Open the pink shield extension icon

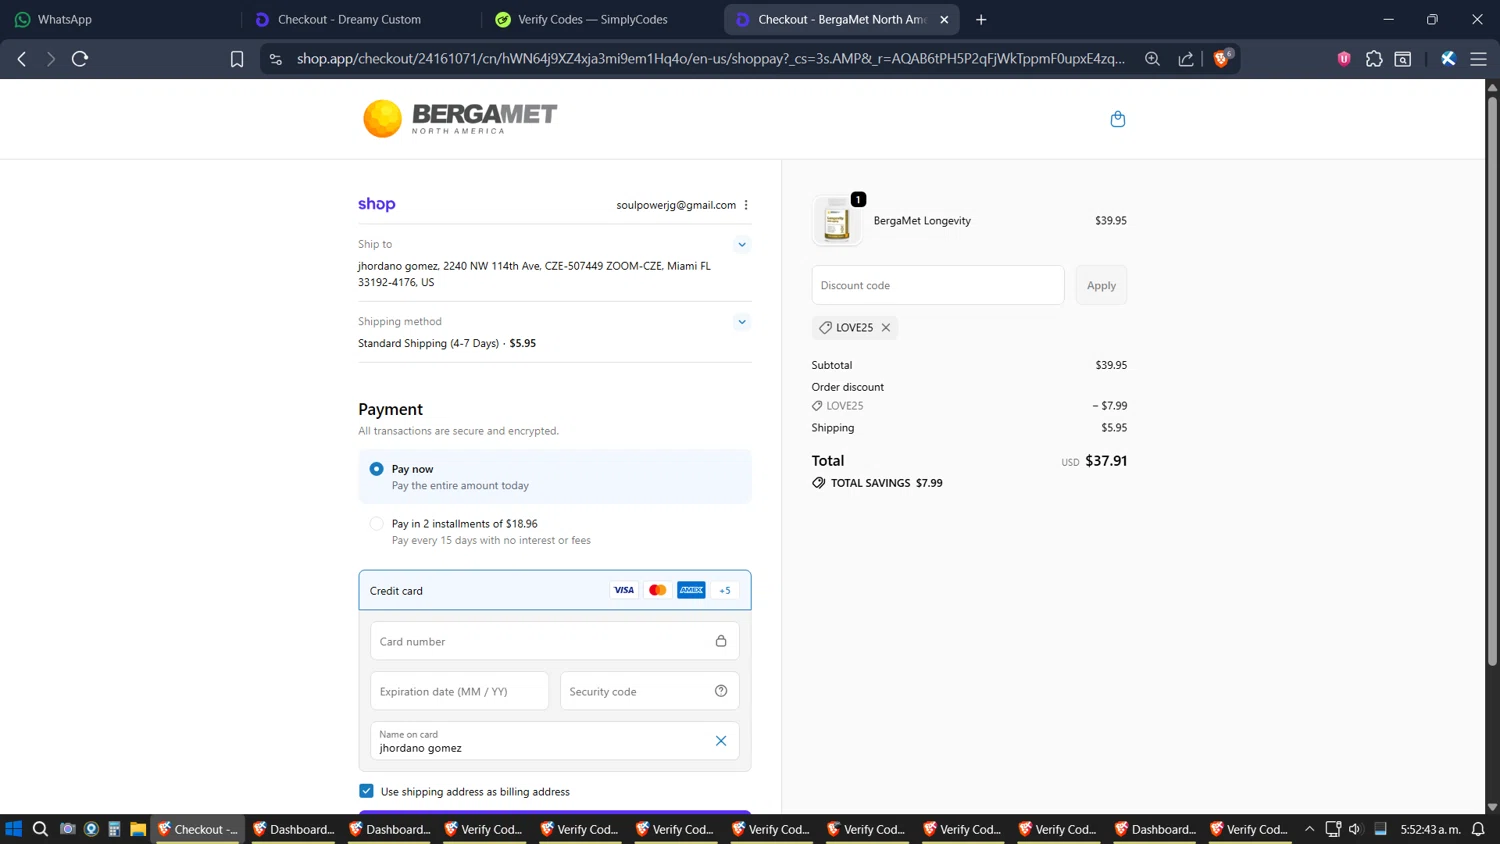tap(1344, 59)
